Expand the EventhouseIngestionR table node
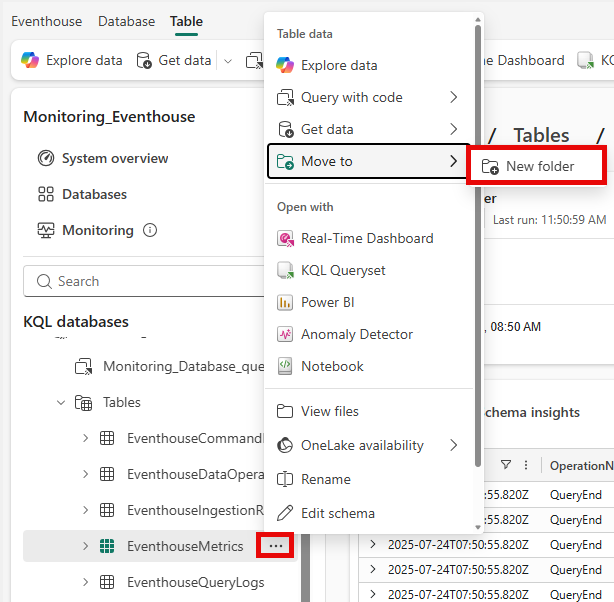 click(86, 510)
